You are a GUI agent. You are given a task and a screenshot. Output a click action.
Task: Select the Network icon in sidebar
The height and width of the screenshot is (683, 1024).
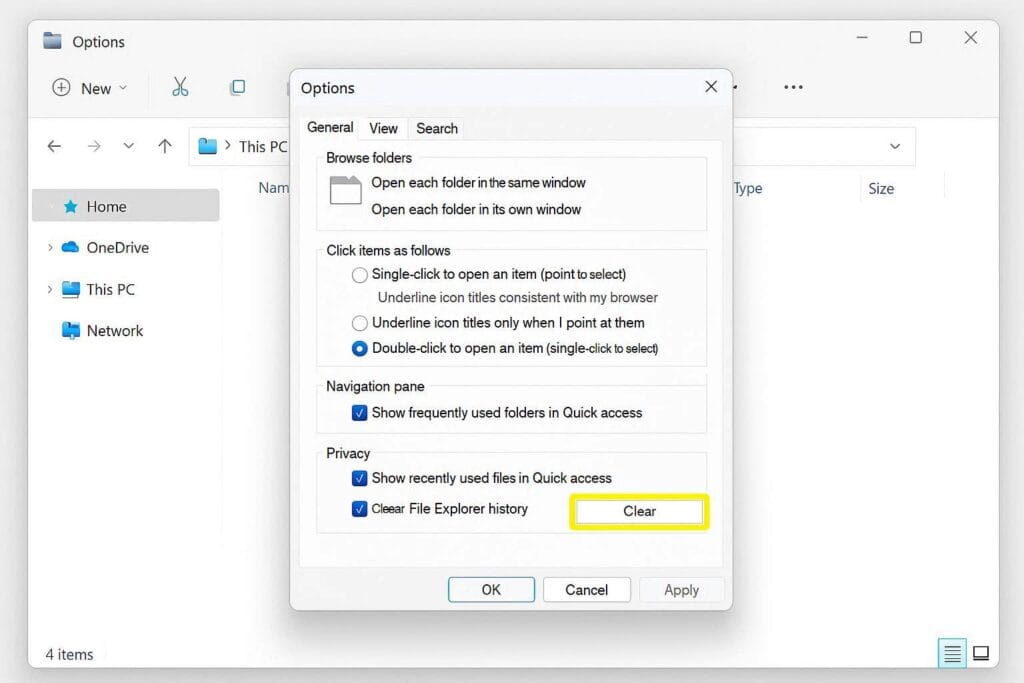[x=71, y=331]
